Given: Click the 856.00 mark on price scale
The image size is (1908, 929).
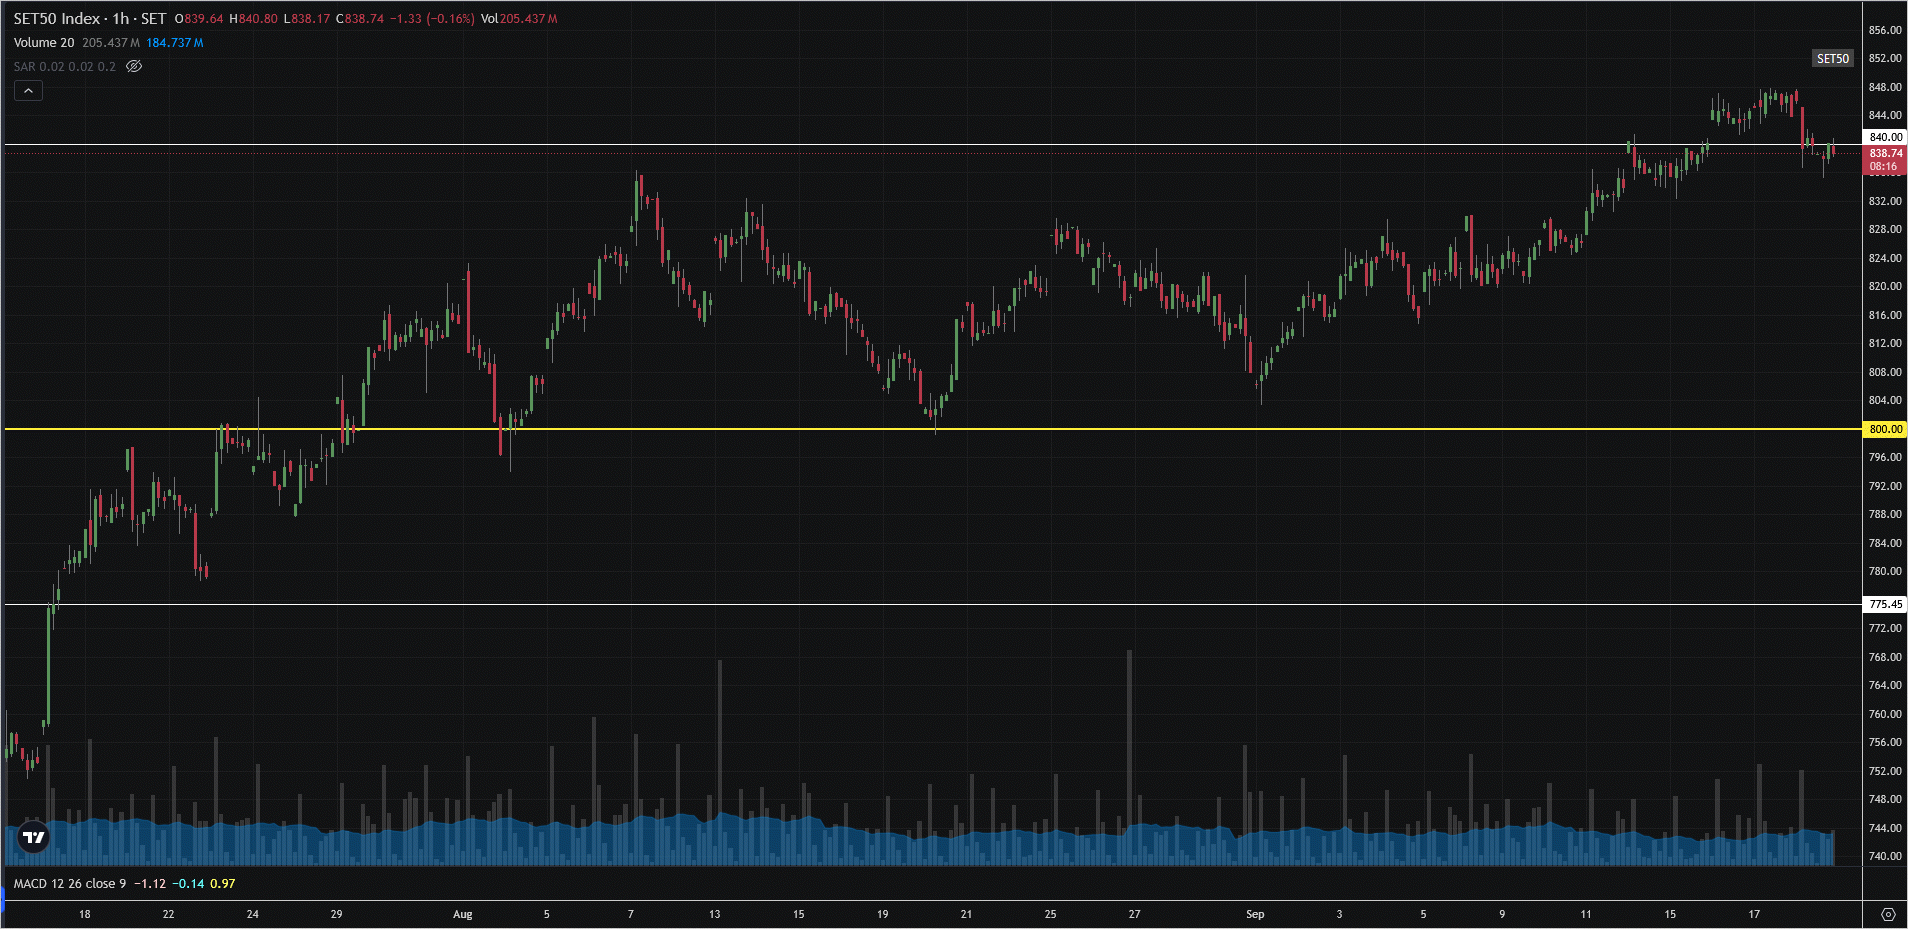Looking at the screenshot, I should [x=1885, y=30].
